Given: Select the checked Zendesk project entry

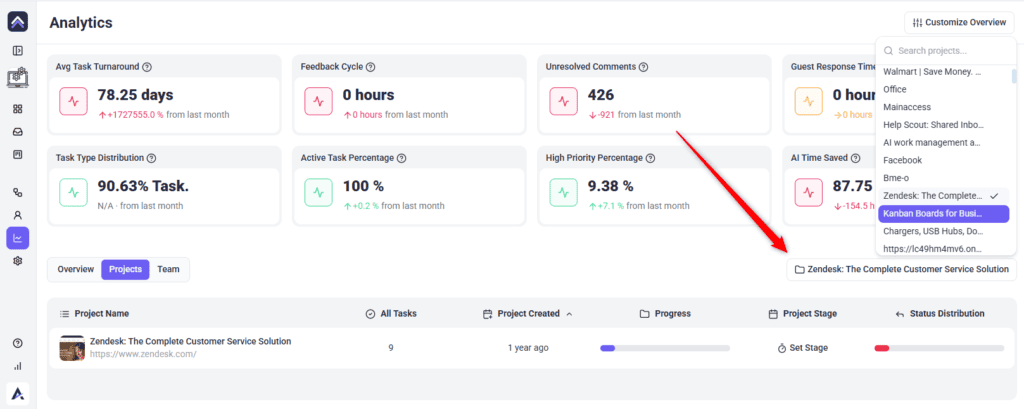Looking at the screenshot, I should pos(944,196).
